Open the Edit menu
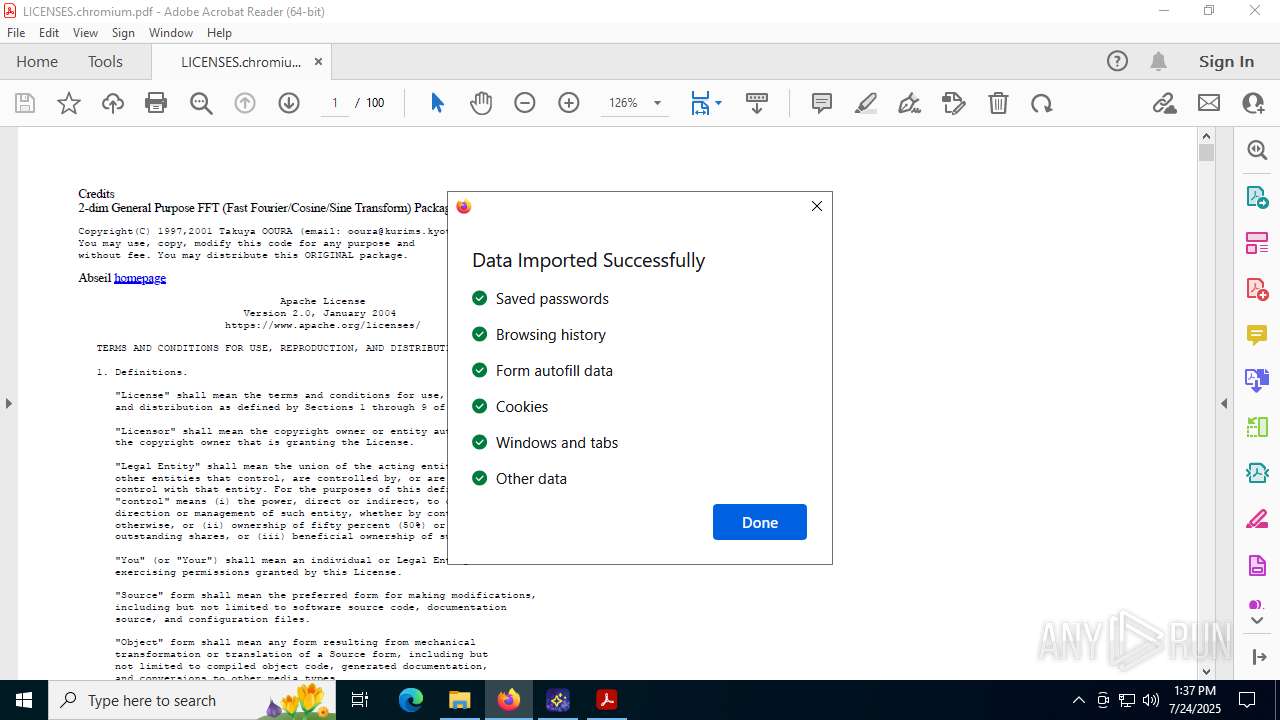 49,33
